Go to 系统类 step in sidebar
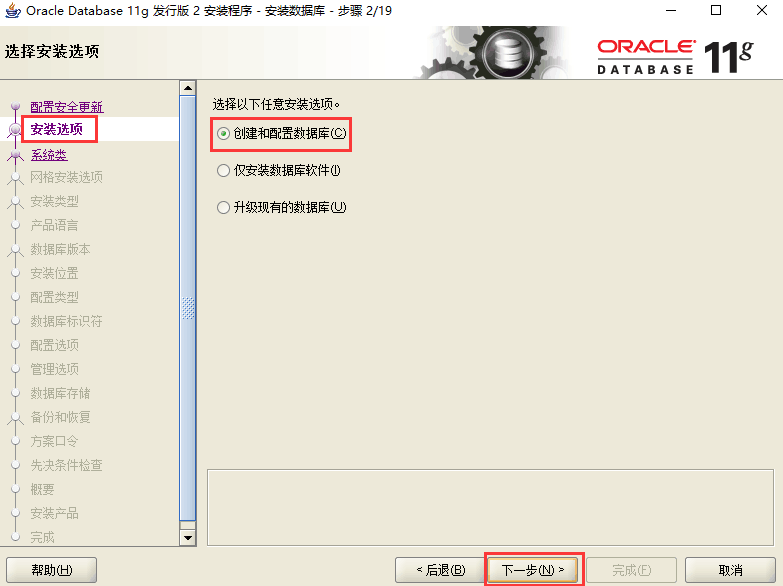This screenshot has height=586, width=783. point(49,155)
